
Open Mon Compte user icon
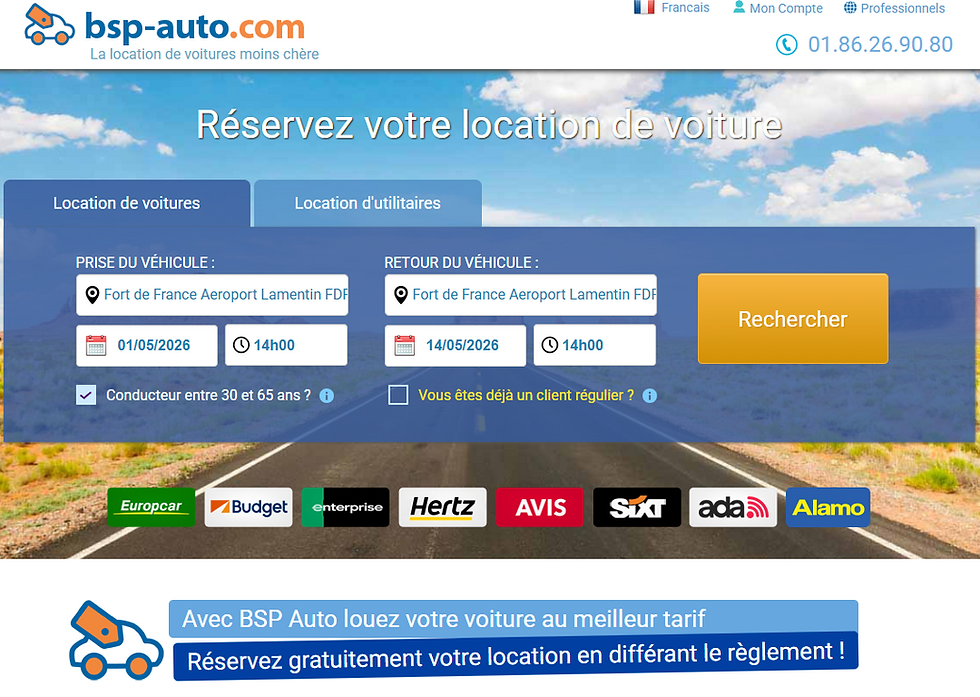click(739, 8)
